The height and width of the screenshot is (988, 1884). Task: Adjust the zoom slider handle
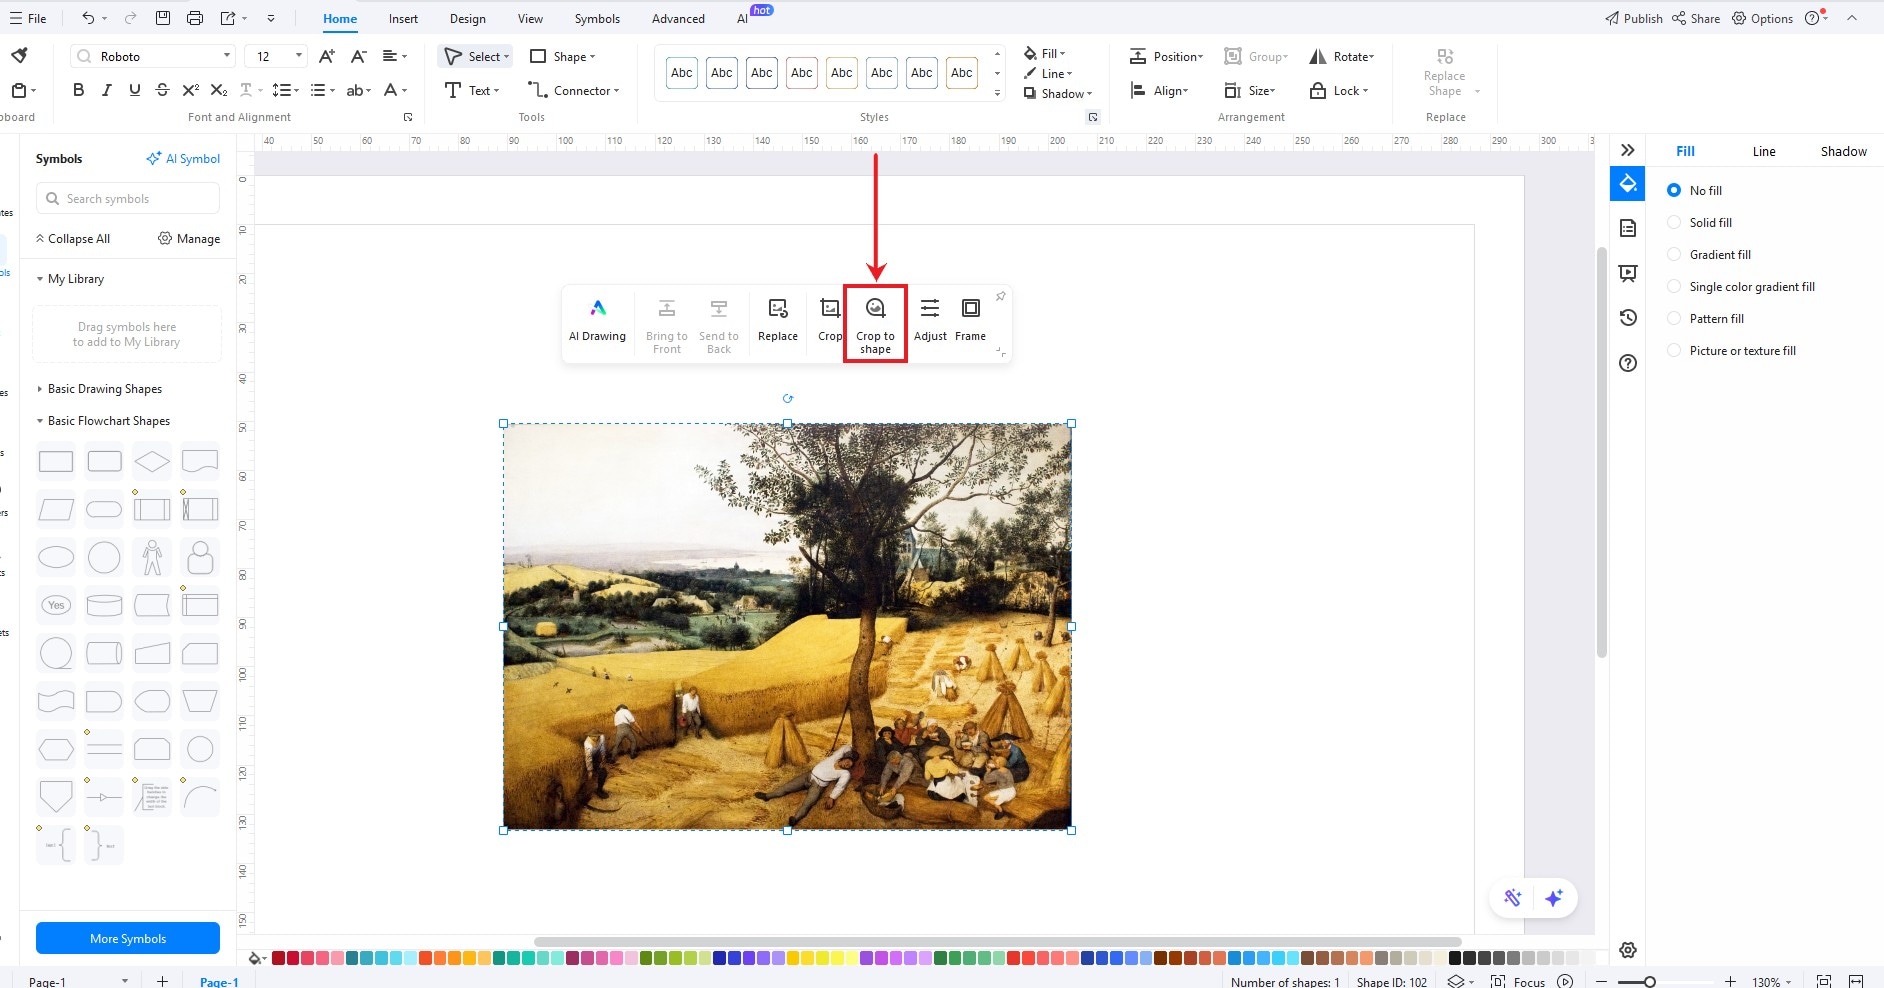pyautogui.click(x=1650, y=982)
